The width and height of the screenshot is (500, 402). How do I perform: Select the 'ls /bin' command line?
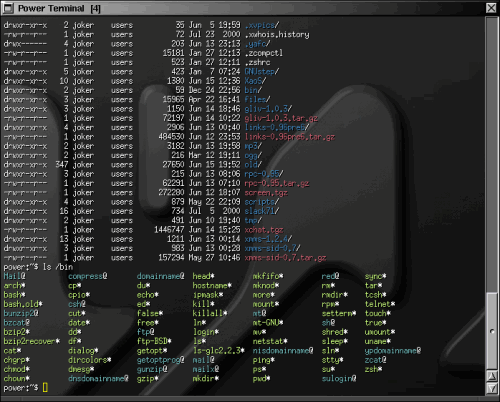(58, 267)
